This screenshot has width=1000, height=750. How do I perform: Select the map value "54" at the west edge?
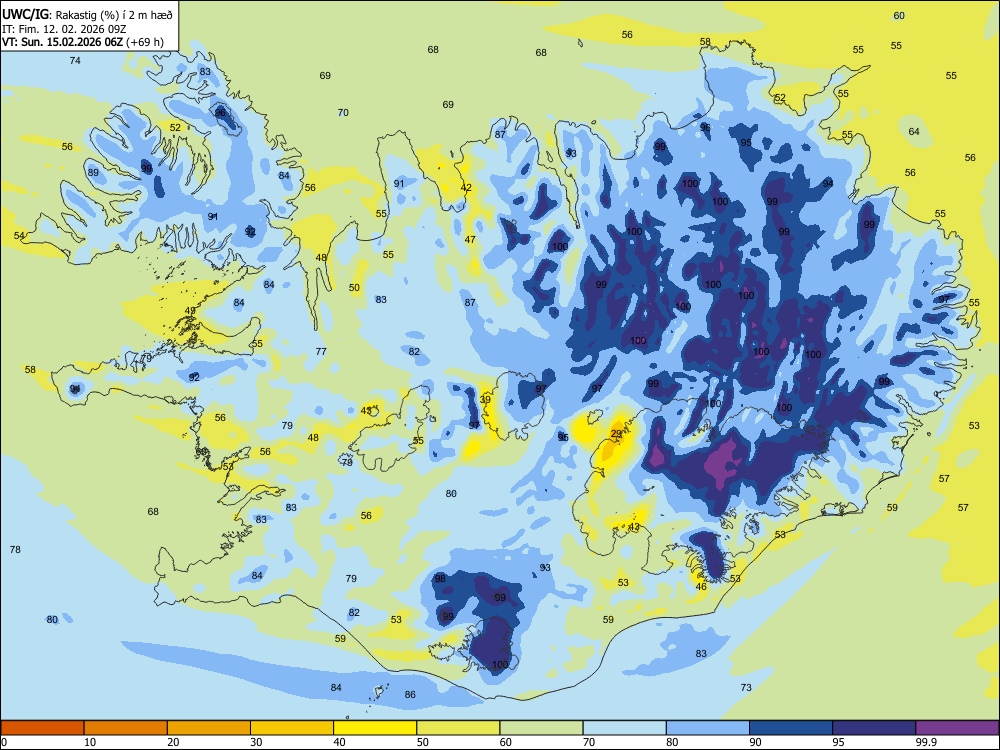(19, 235)
